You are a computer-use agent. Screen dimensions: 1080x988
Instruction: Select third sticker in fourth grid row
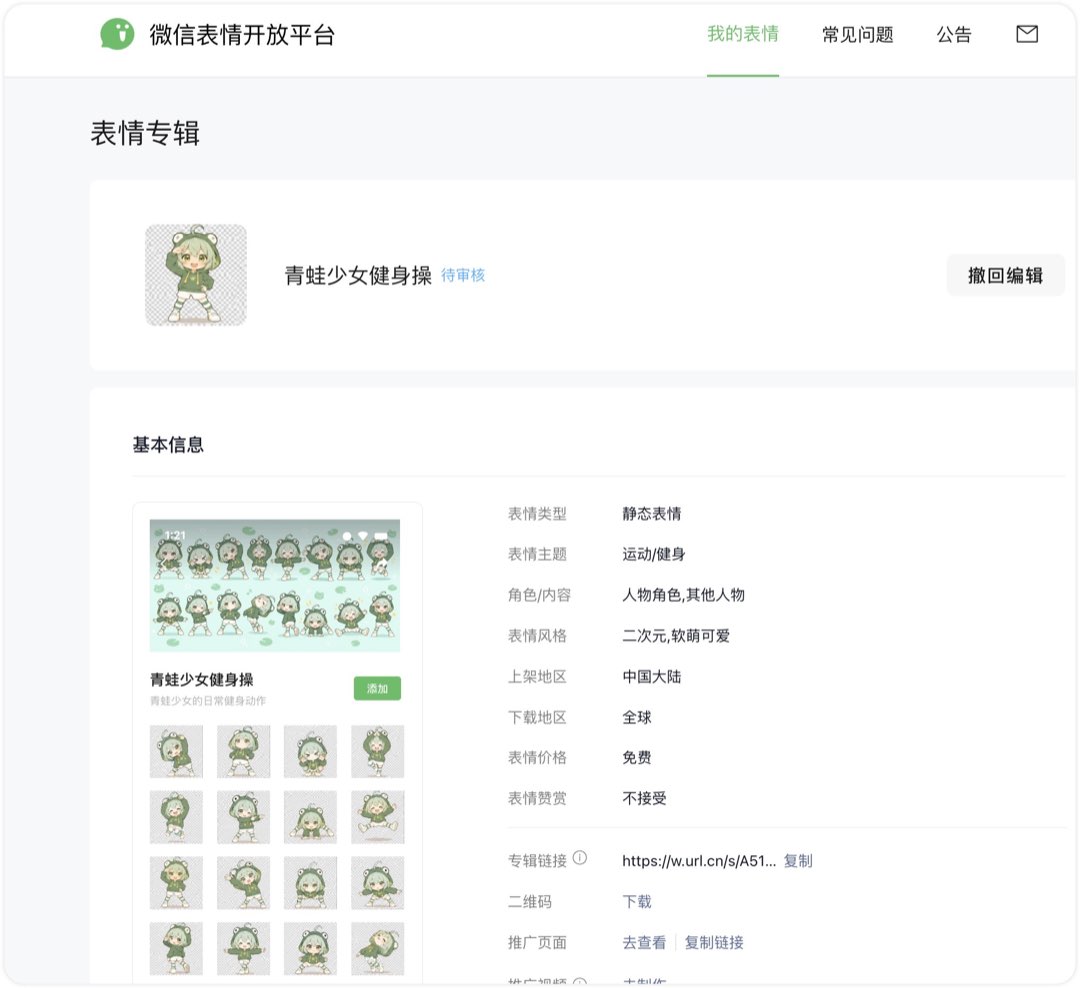tap(311, 949)
